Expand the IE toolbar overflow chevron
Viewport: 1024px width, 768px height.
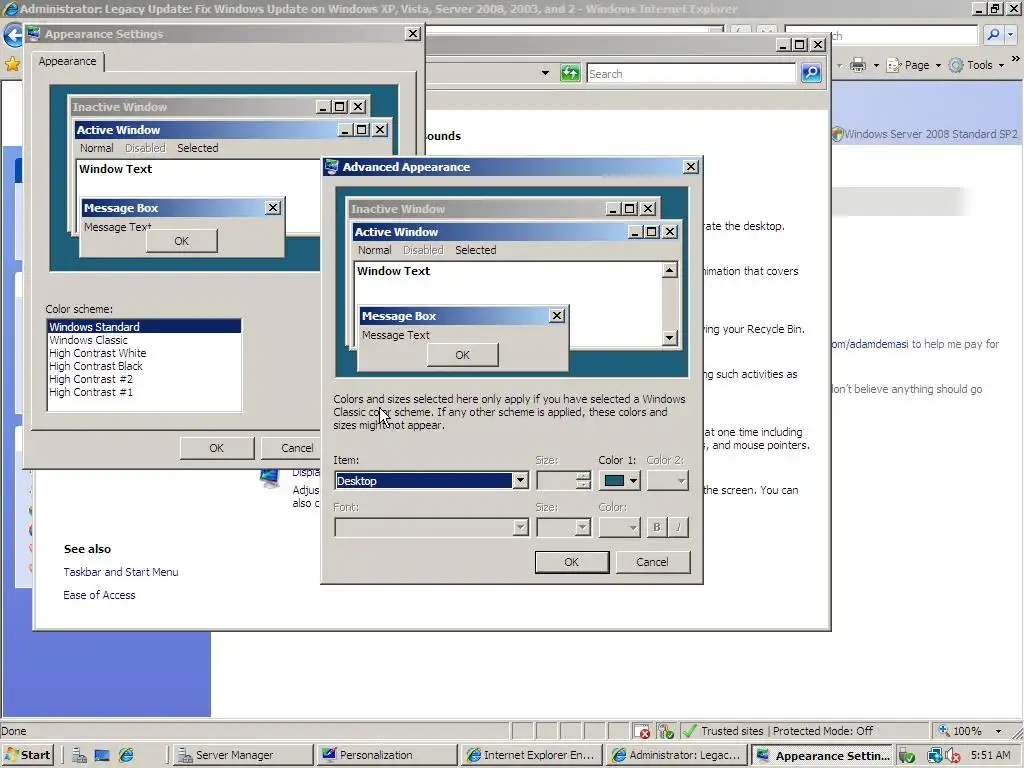pyautogui.click(x=1016, y=59)
